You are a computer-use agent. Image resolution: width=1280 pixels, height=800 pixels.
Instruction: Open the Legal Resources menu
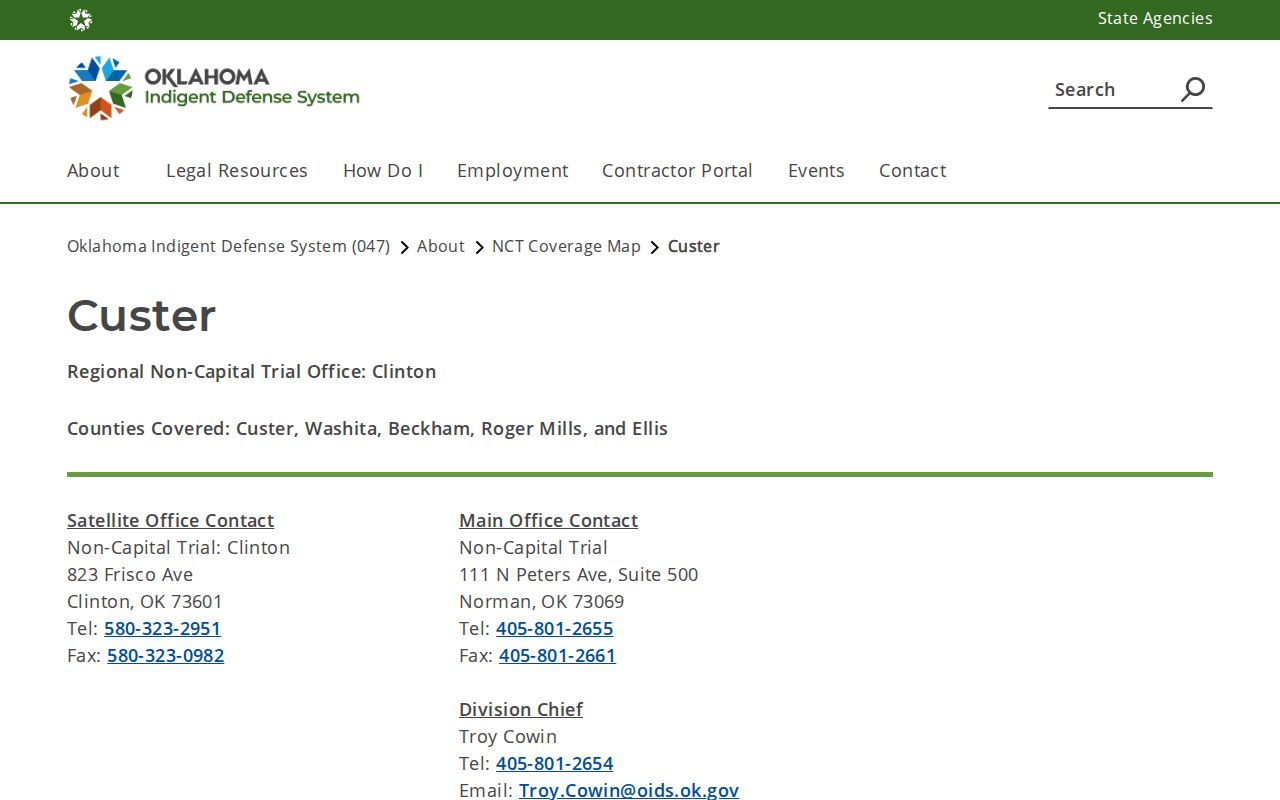pyautogui.click(x=237, y=170)
